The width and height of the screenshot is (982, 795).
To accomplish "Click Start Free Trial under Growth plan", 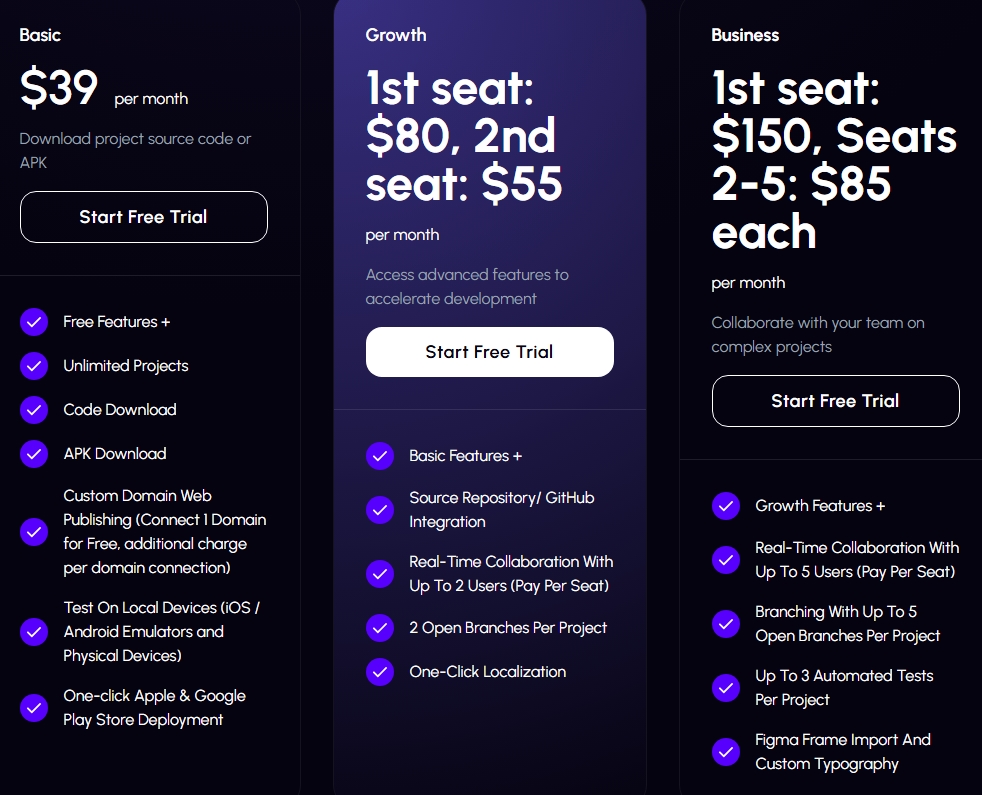I will (x=489, y=352).
